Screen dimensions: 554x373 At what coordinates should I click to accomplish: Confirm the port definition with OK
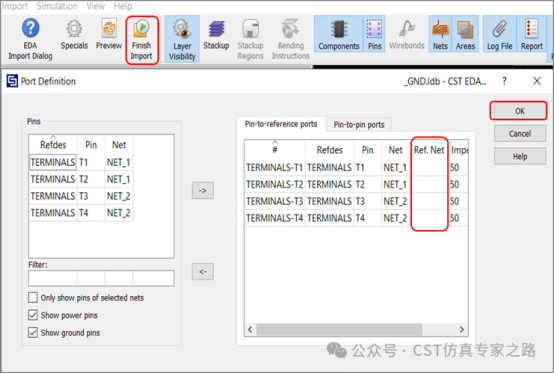point(519,111)
